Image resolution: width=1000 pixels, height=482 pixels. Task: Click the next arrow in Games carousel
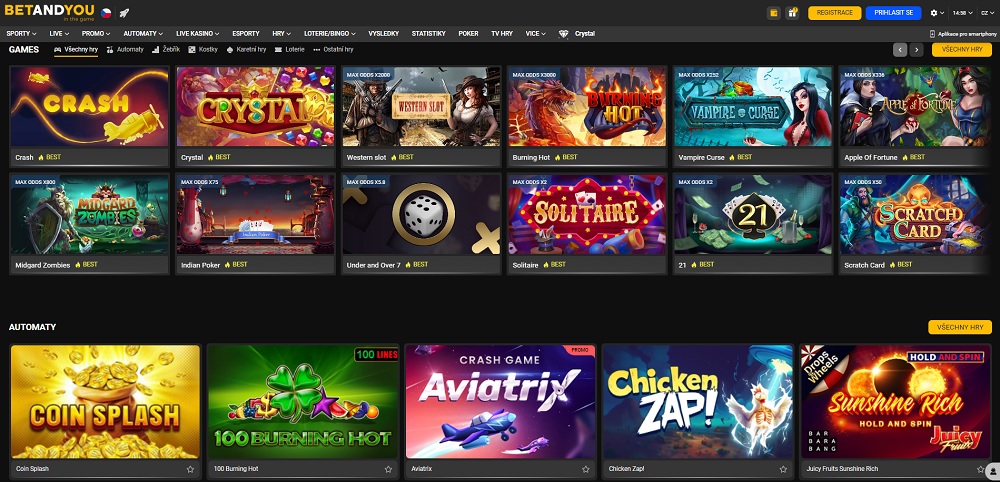(x=916, y=50)
